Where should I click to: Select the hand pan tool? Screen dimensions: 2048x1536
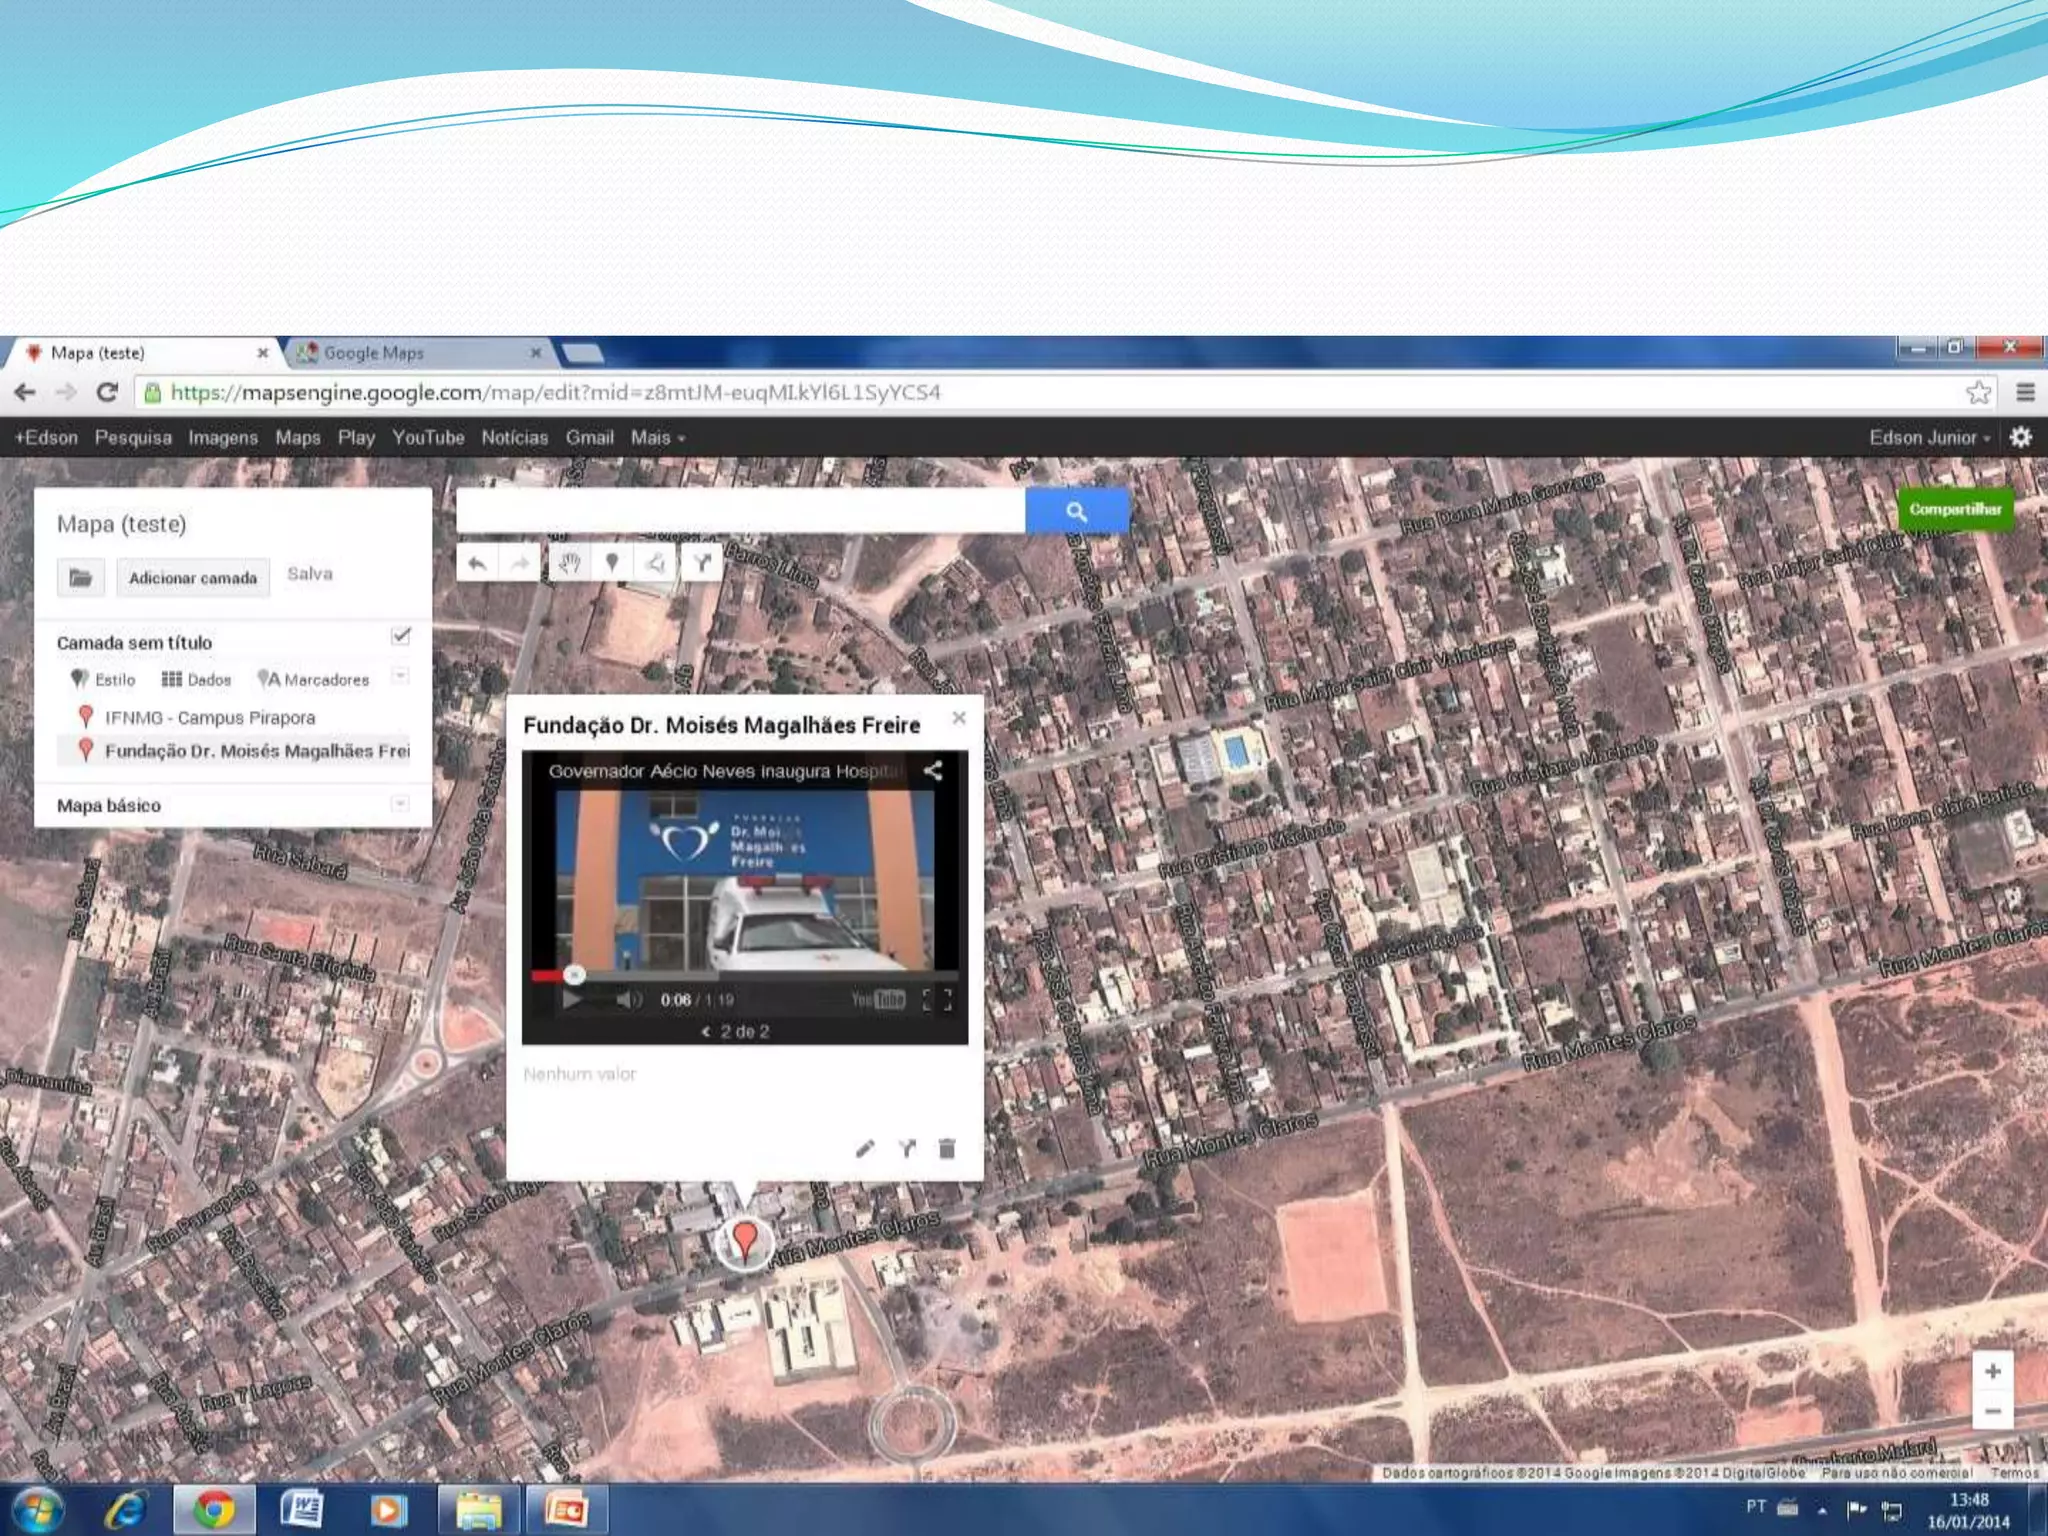[569, 563]
